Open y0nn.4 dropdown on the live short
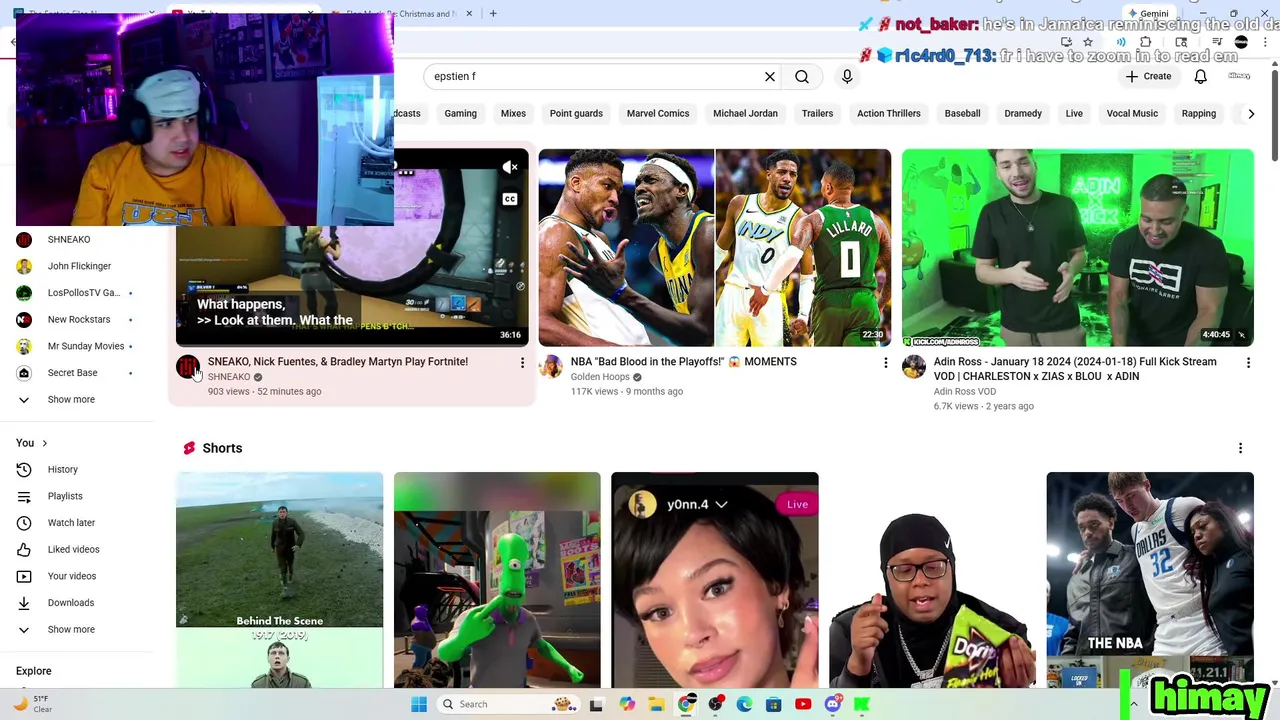This screenshot has width=1280, height=720. coord(721,504)
